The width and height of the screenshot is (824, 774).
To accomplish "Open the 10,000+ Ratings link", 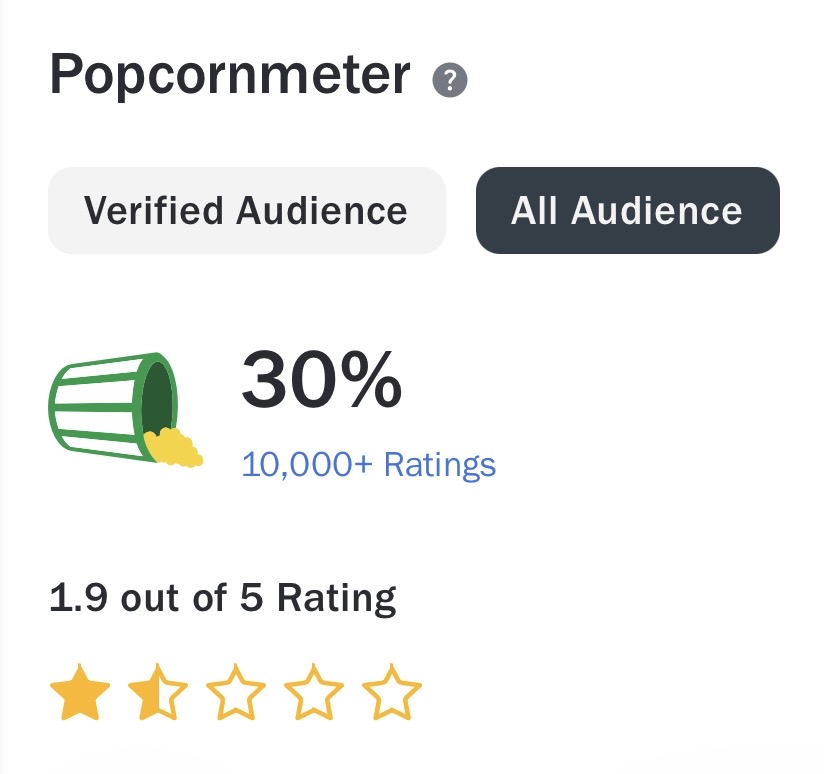I will coord(368,465).
